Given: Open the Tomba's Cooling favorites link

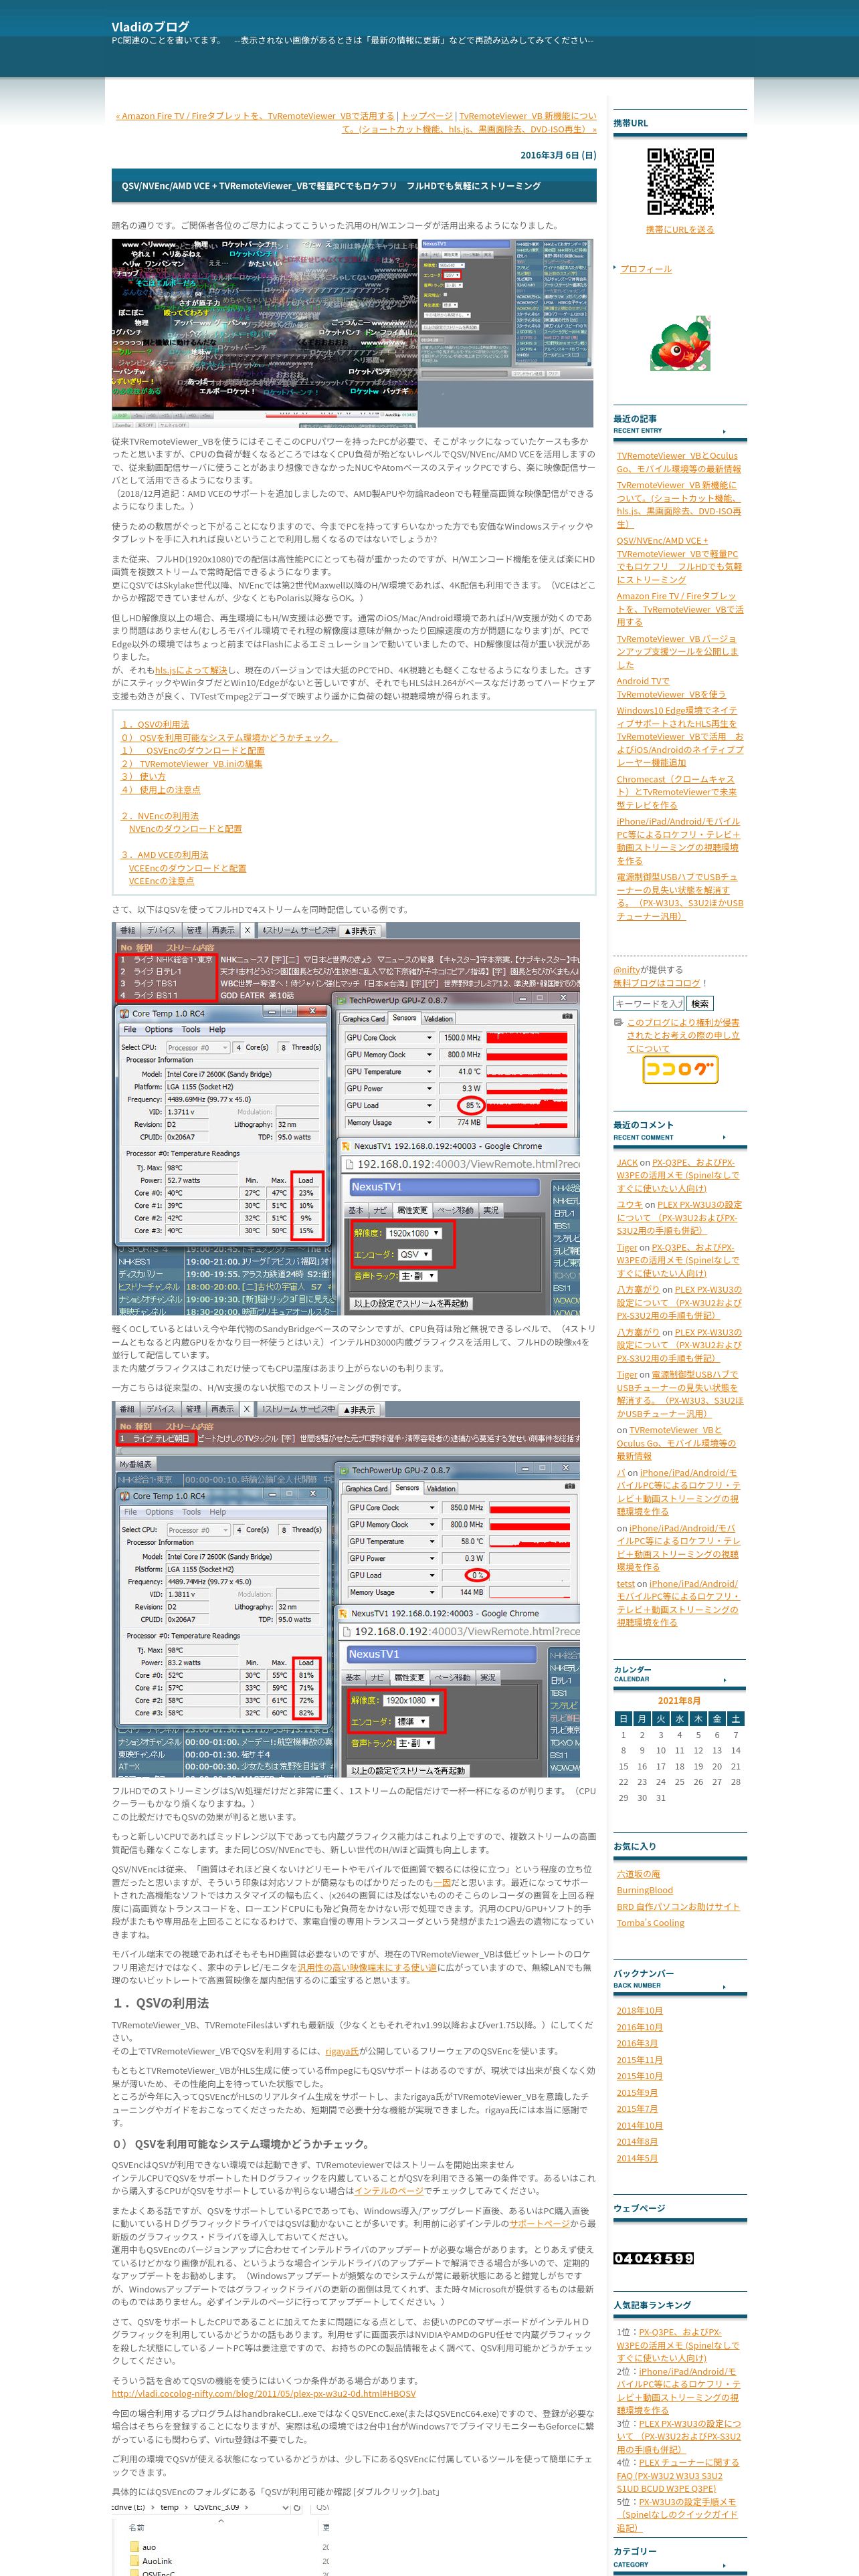Looking at the screenshot, I should (650, 1922).
